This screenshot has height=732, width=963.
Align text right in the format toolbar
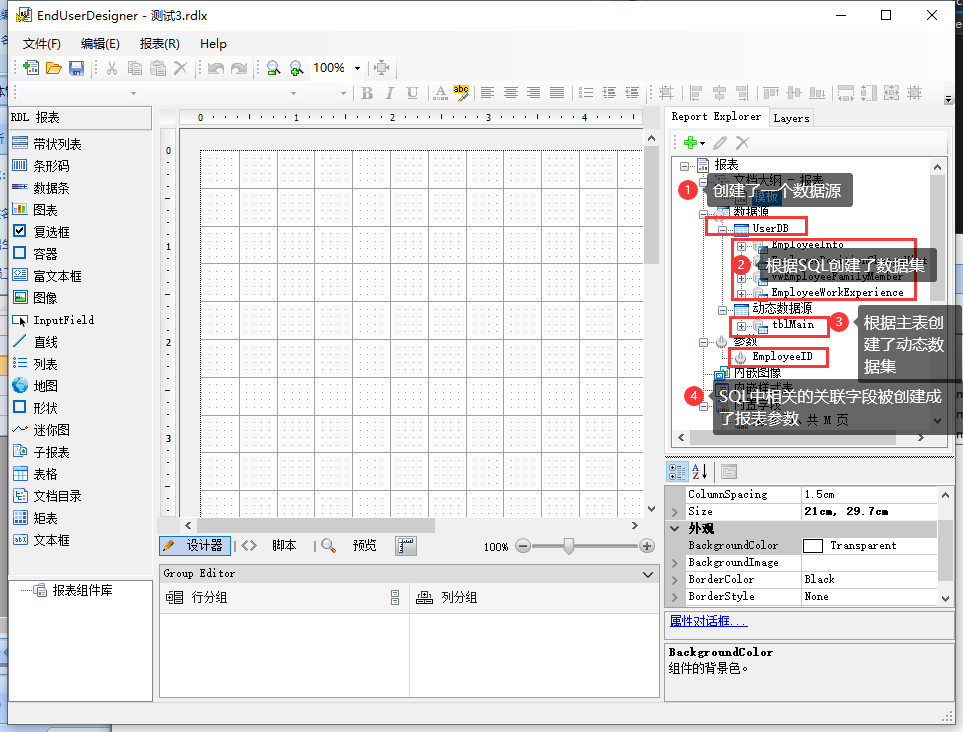(534, 93)
